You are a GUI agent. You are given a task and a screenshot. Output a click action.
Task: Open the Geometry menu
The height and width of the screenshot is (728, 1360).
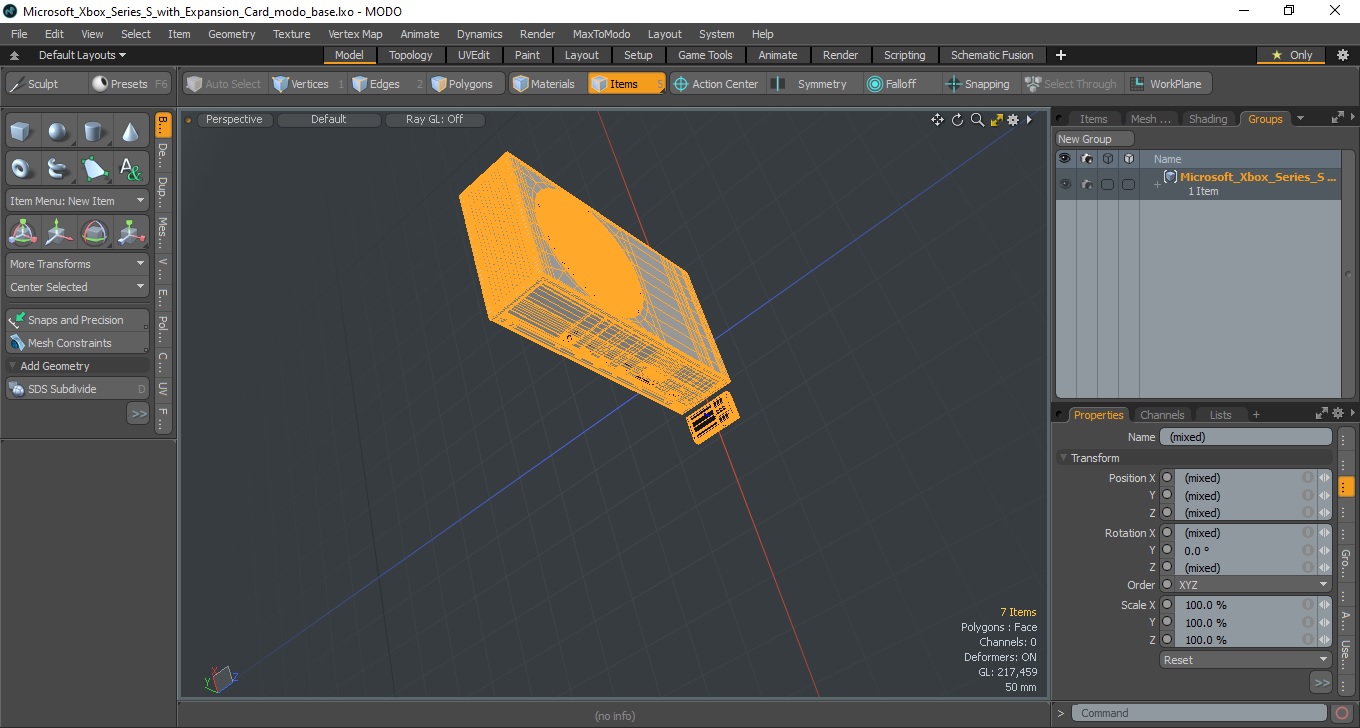(x=232, y=34)
